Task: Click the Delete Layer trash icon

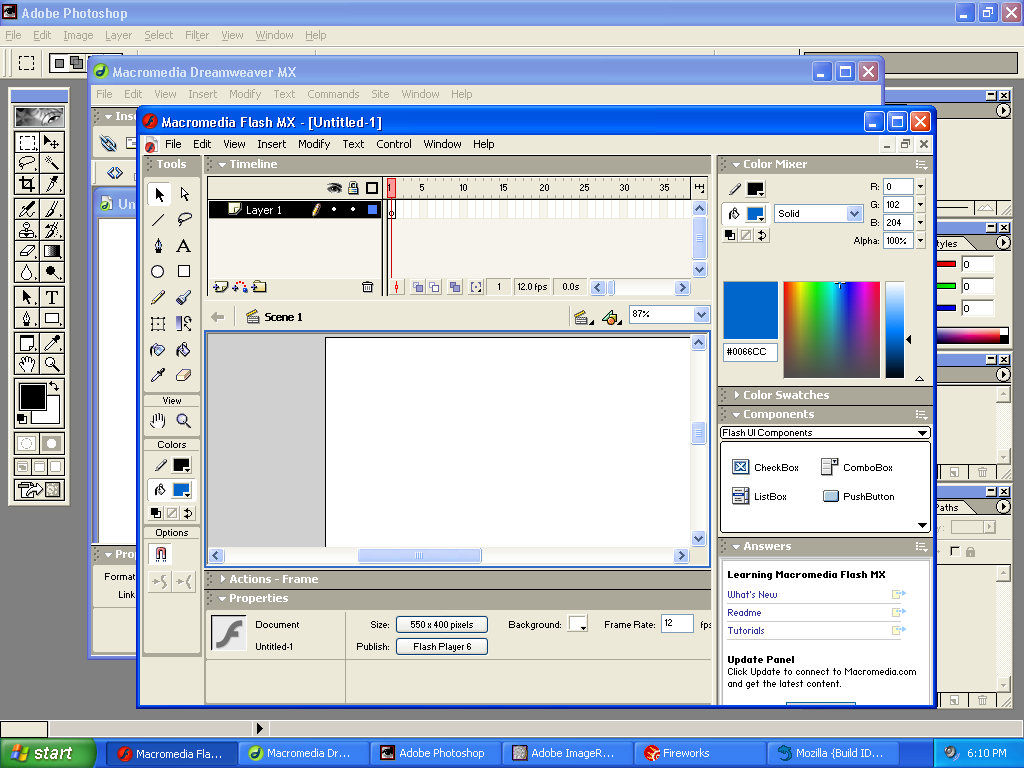Action: point(367,287)
